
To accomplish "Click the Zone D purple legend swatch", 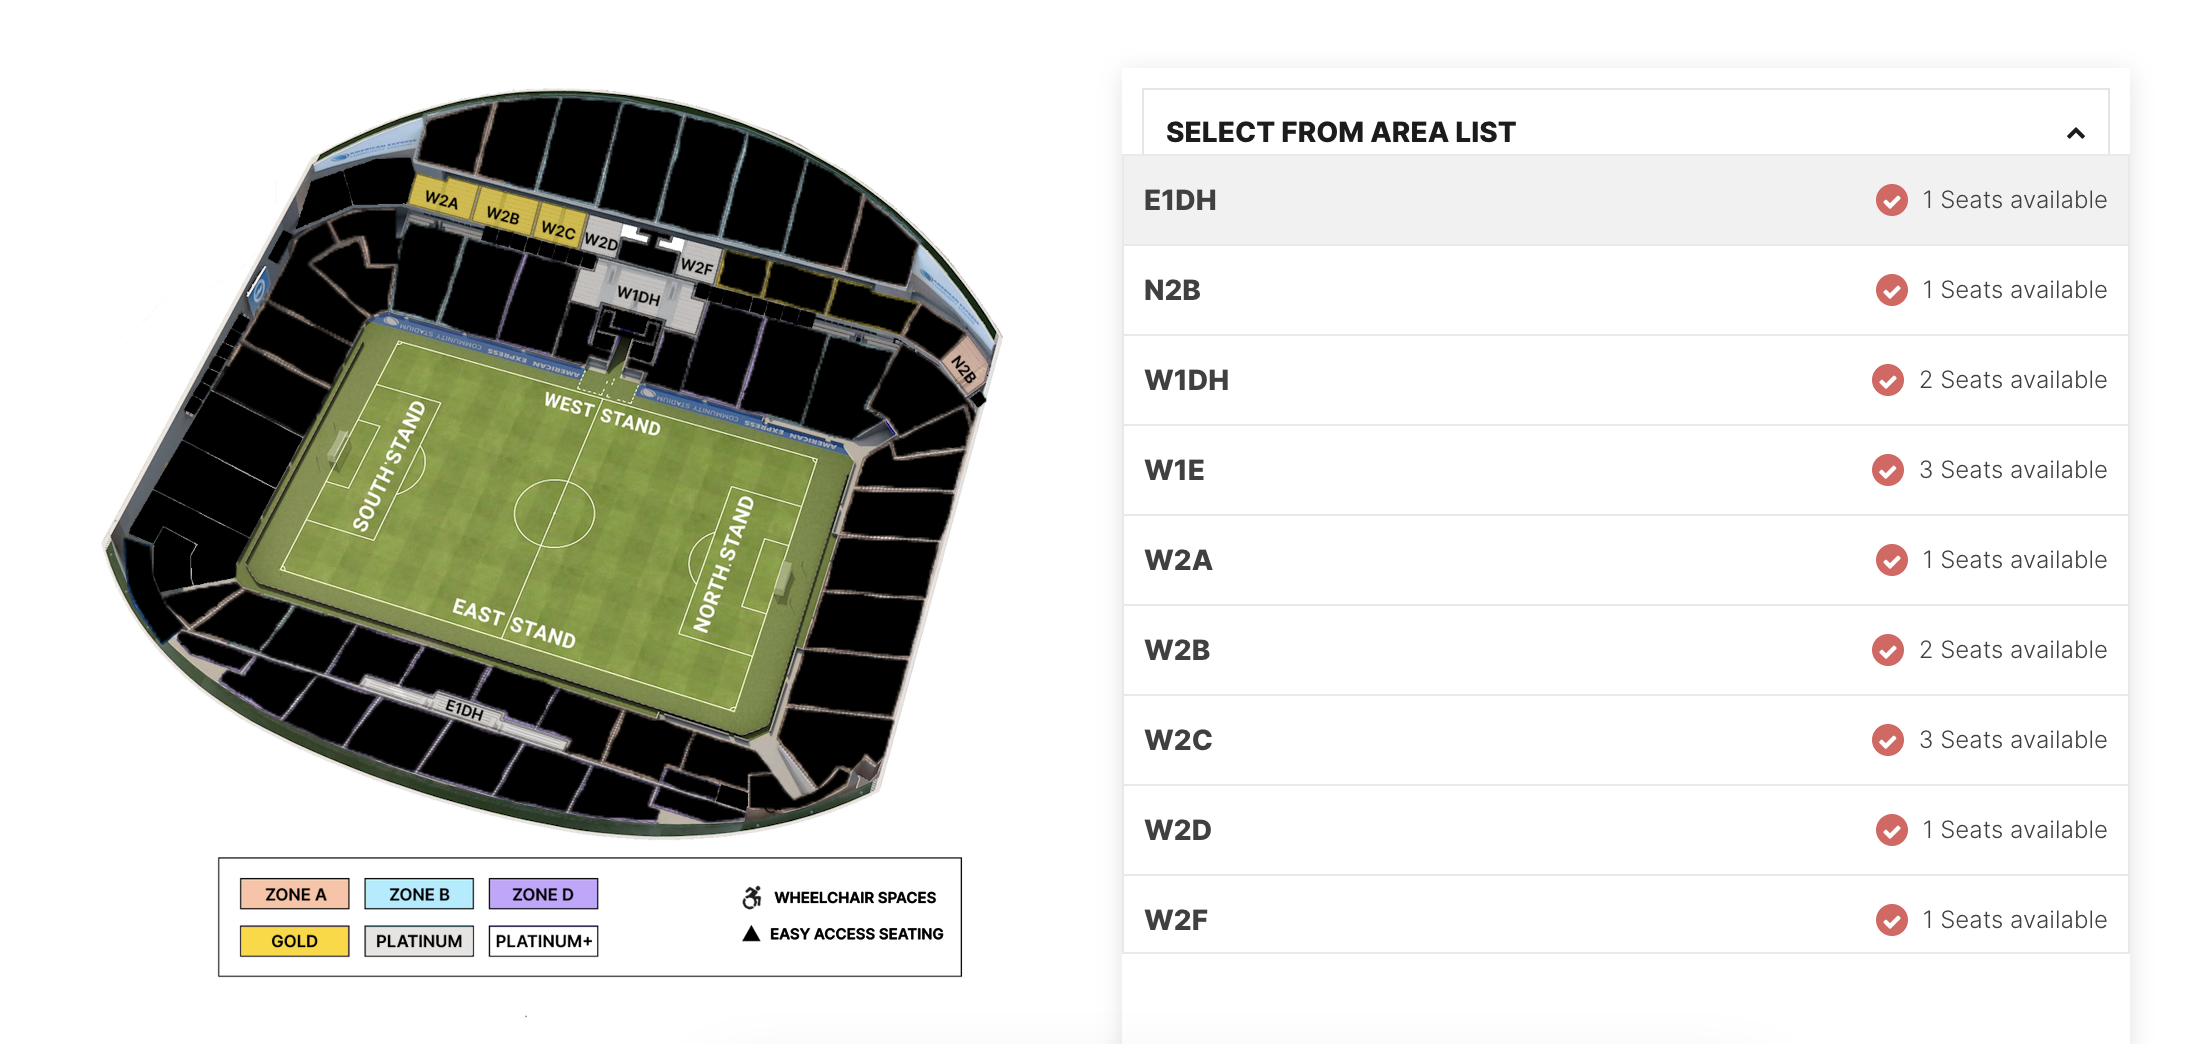I will (x=543, y=894).
